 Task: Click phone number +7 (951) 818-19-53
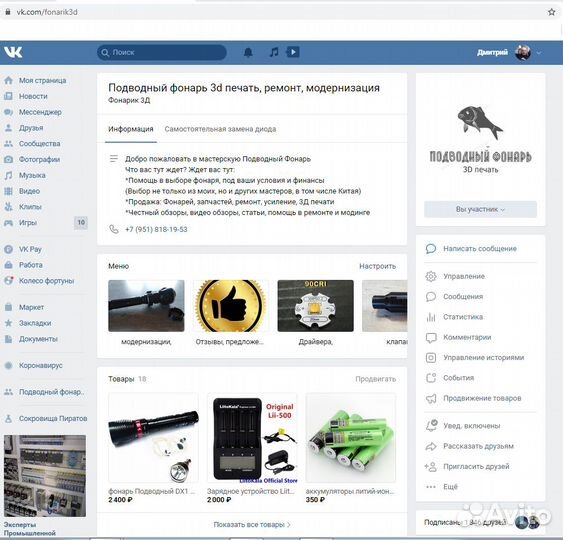click(156, 229)
